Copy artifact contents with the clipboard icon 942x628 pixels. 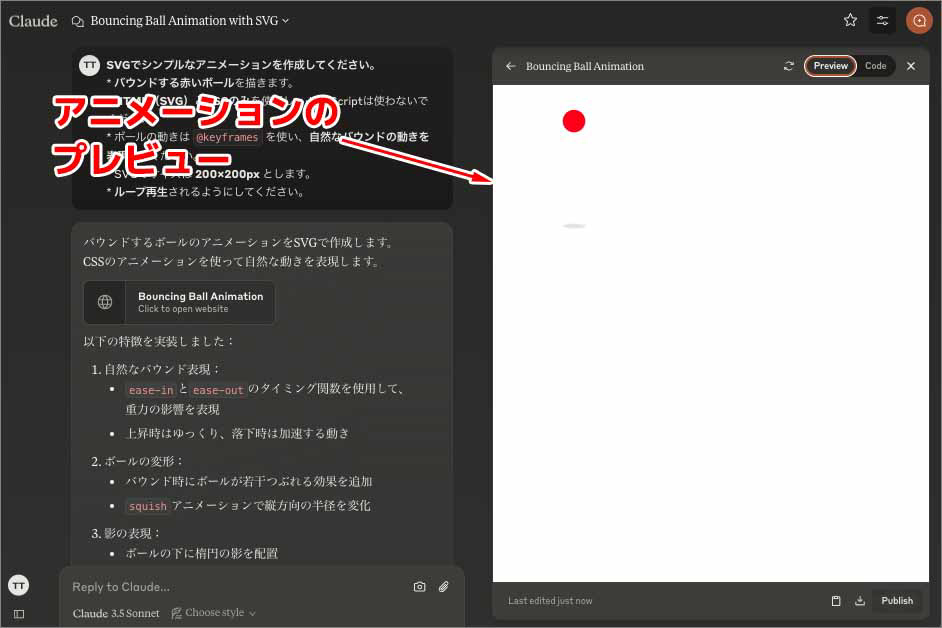point(836,601)
